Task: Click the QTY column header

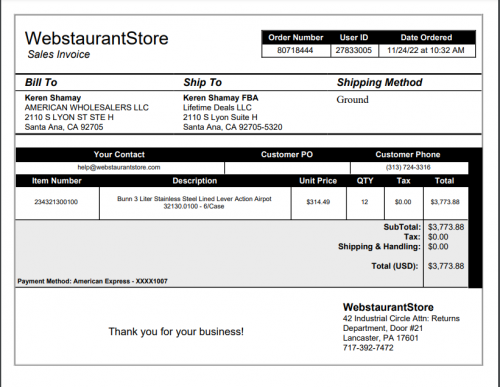Action: pyautogui.click(x=365, y=181)
